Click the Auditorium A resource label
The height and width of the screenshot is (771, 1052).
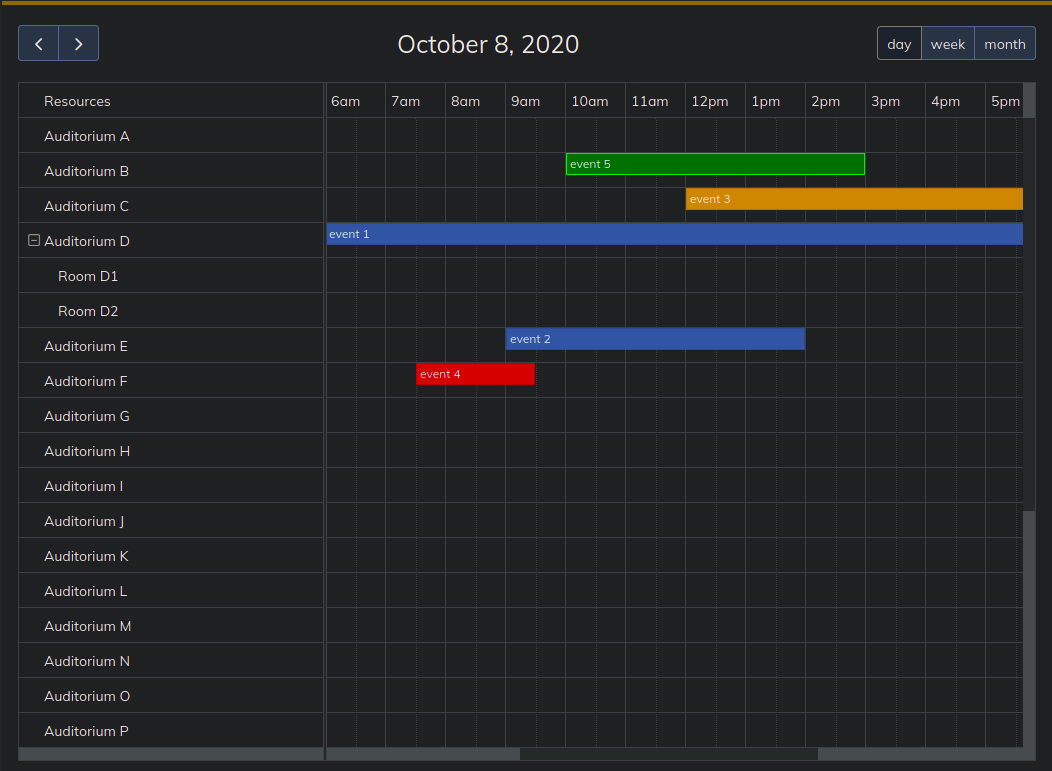tap(87, 136)
